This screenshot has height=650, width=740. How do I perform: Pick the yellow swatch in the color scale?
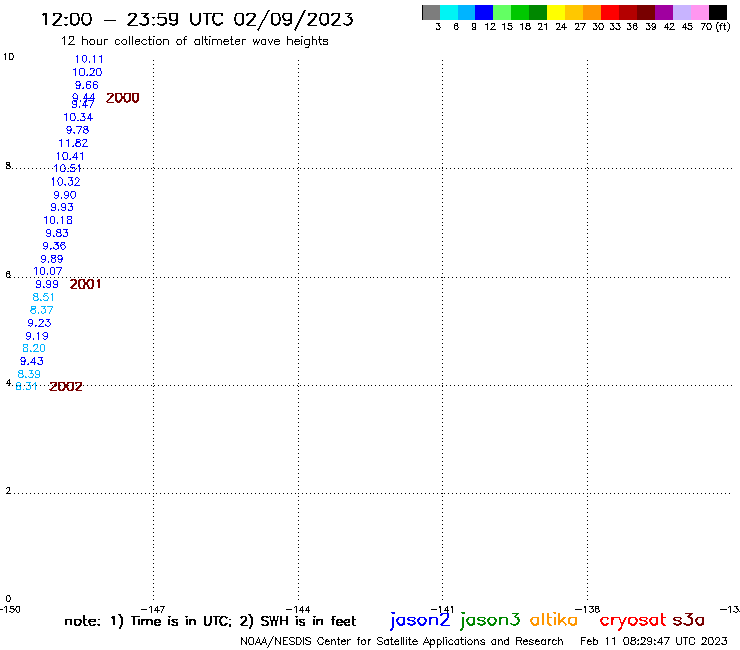click(x=556, y=12)
